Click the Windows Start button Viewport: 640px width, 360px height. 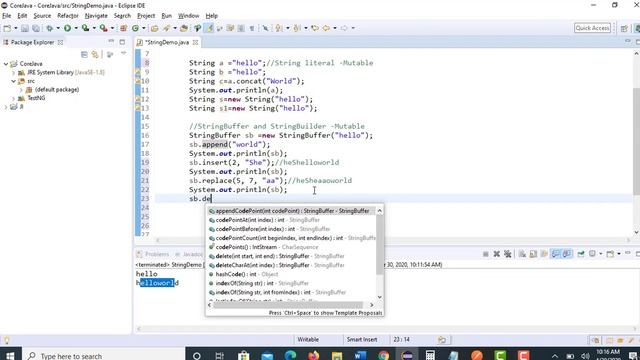pyautogui.click(x=10, y=356)
